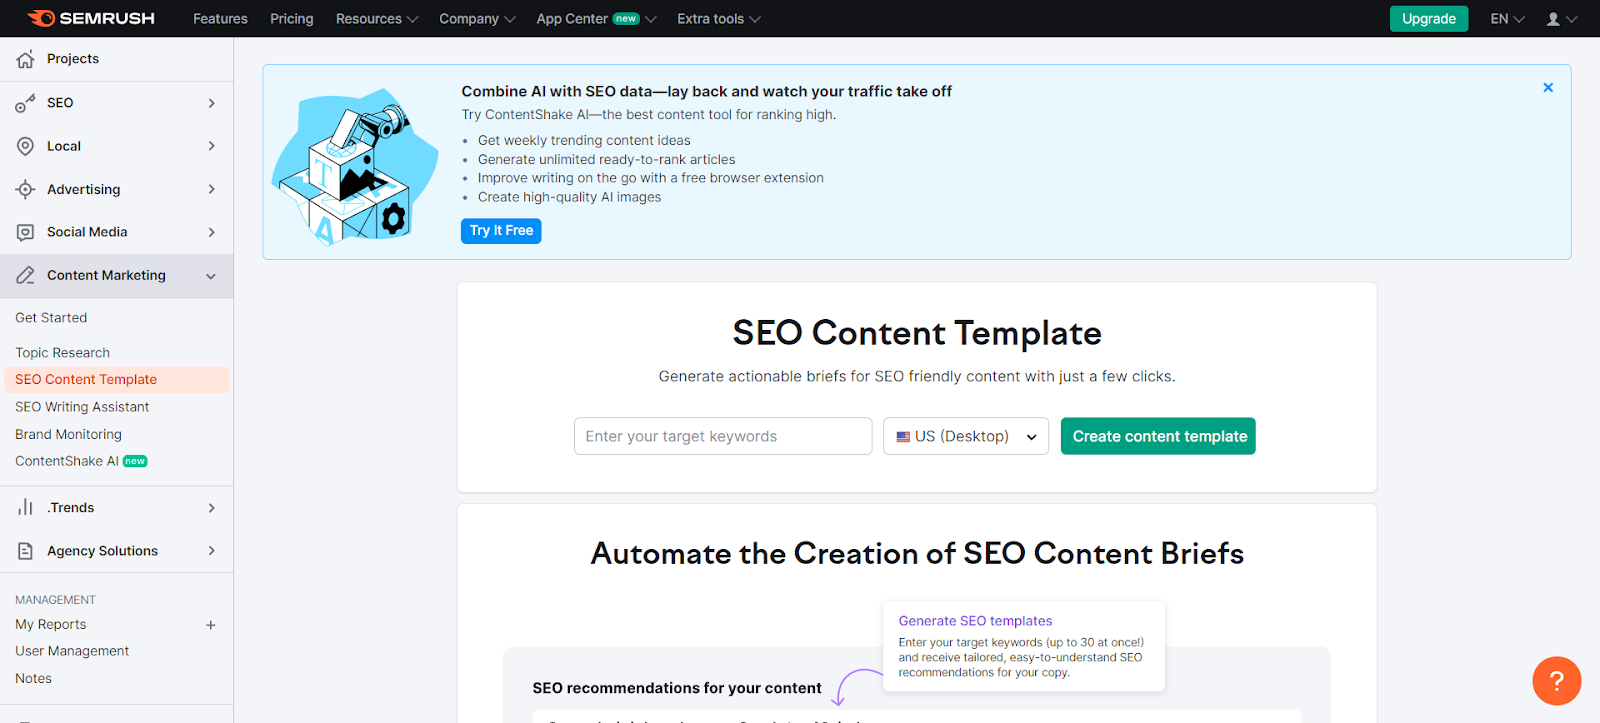The height and width of the screenshot is (723, 1600).
Task: Click the Local map pin icon
Action: pyautogui.click(x=26, y=146)
